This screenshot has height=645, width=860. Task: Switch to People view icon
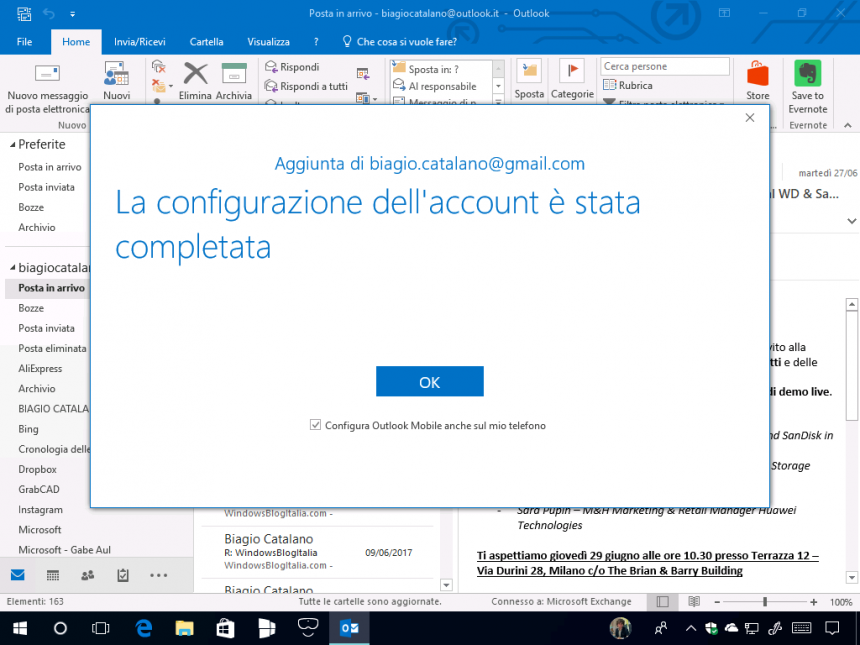point(87,575)
